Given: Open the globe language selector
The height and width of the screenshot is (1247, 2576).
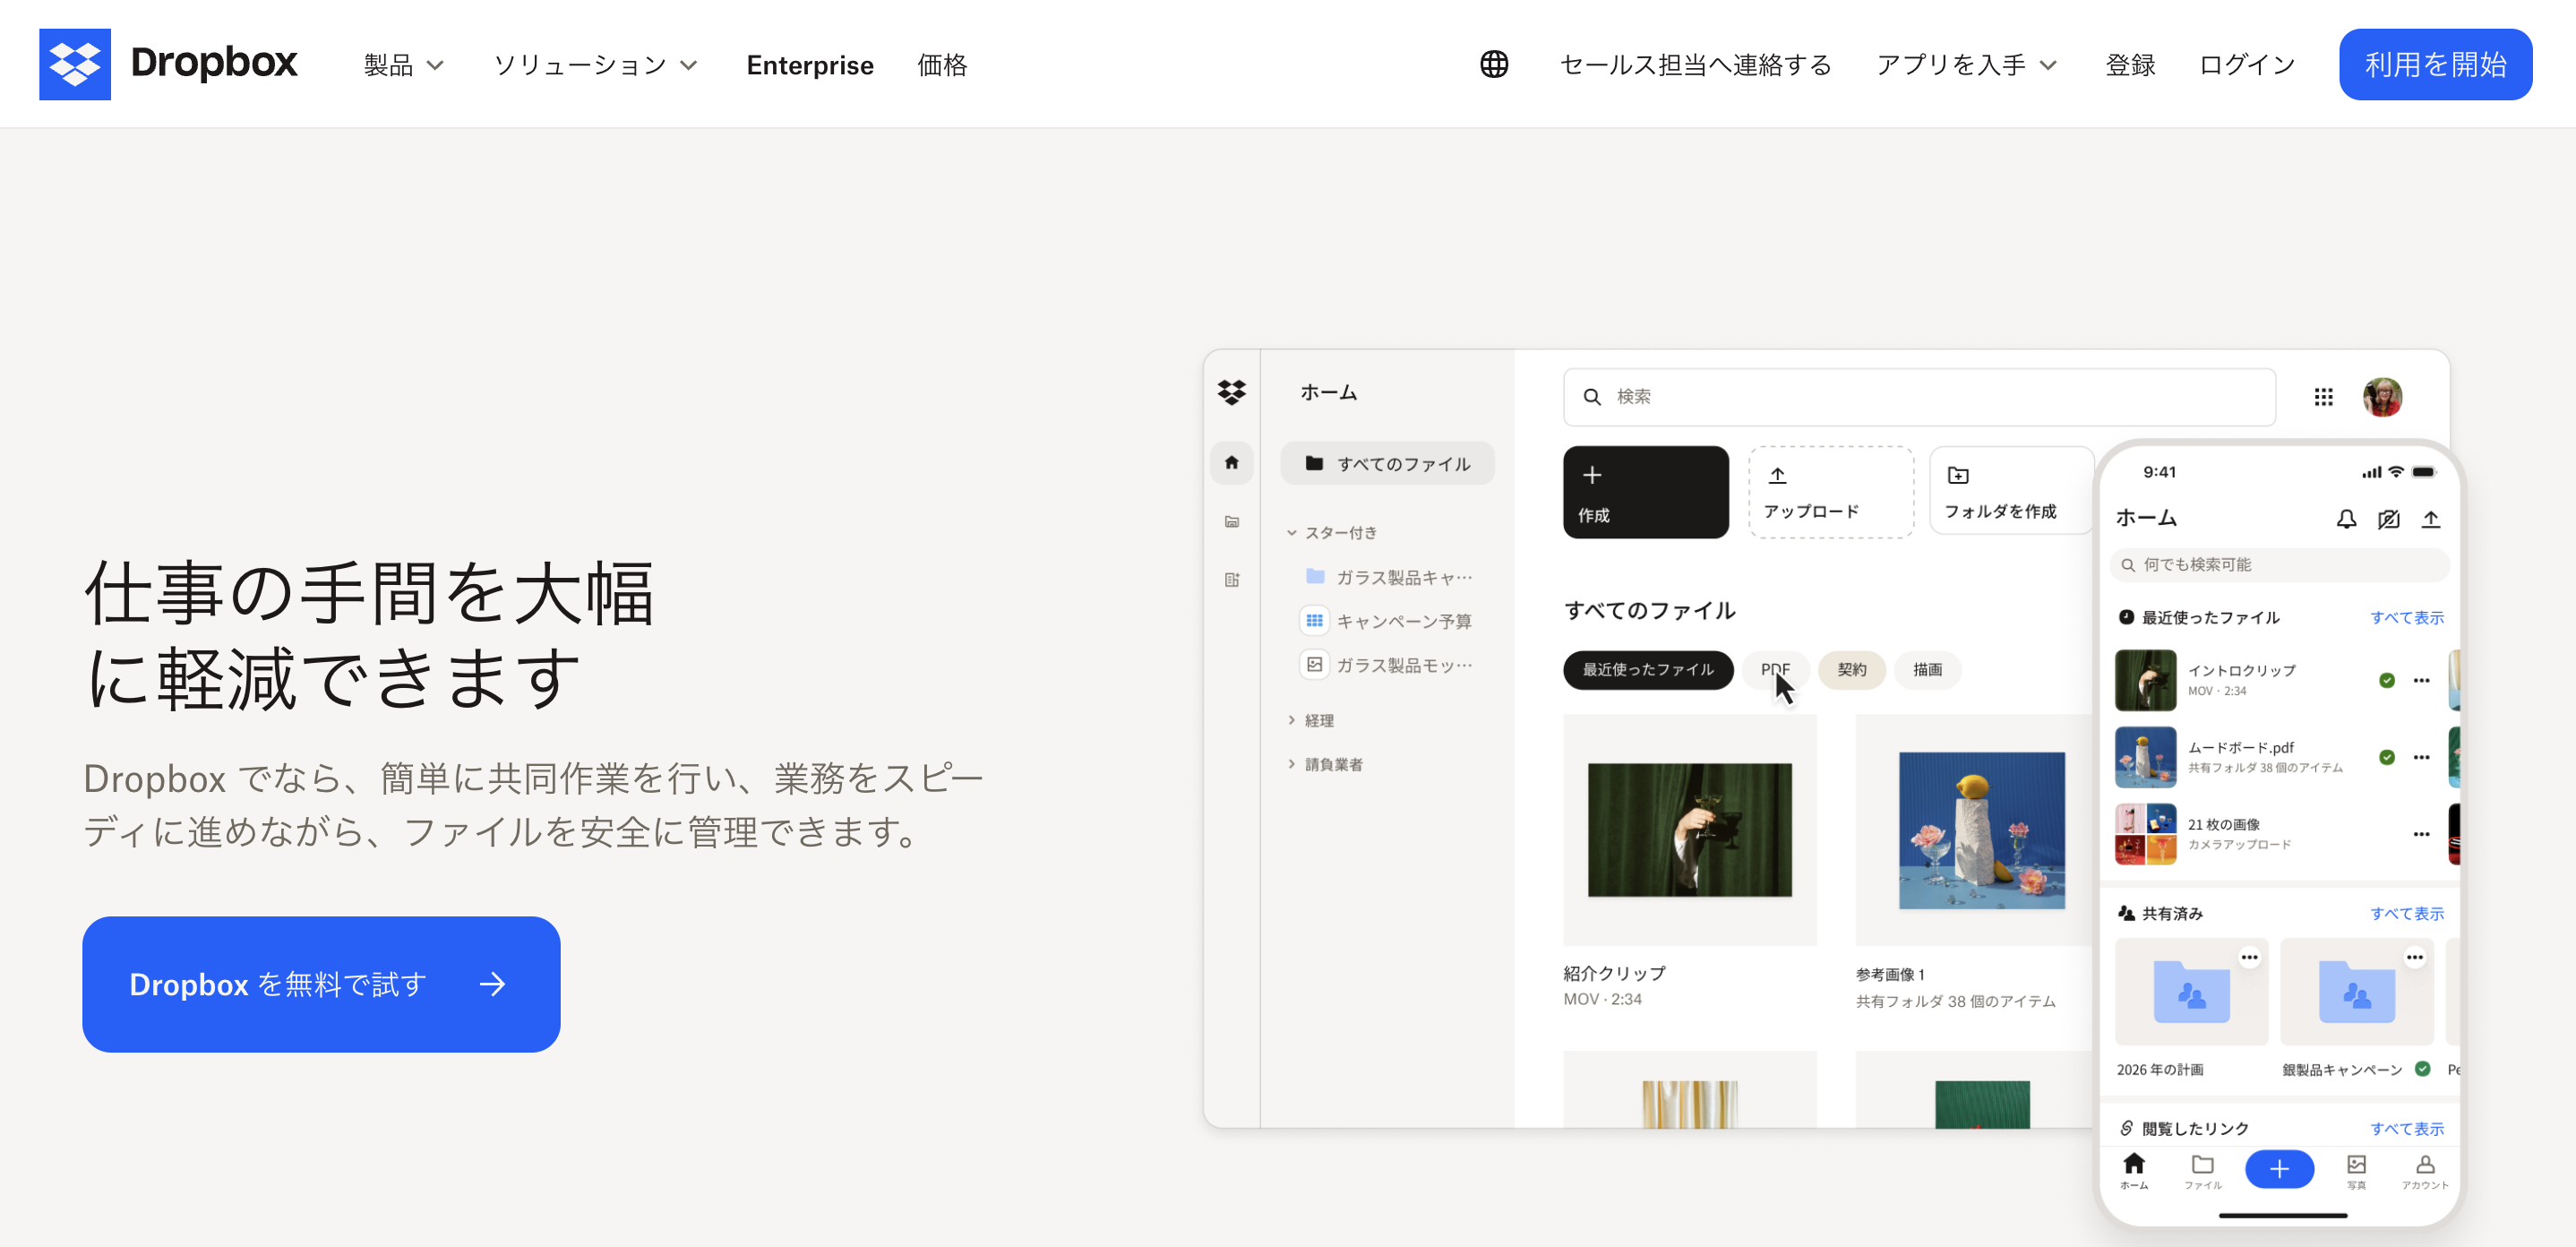Looking at the screenshot, I should (1494, 64).
